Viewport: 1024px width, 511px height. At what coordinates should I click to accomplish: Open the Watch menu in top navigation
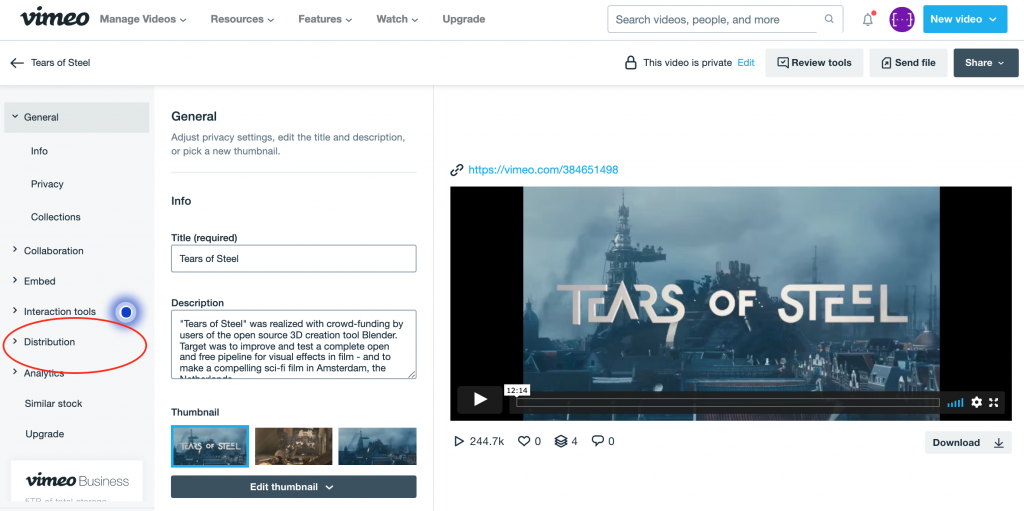coord(397,19)
